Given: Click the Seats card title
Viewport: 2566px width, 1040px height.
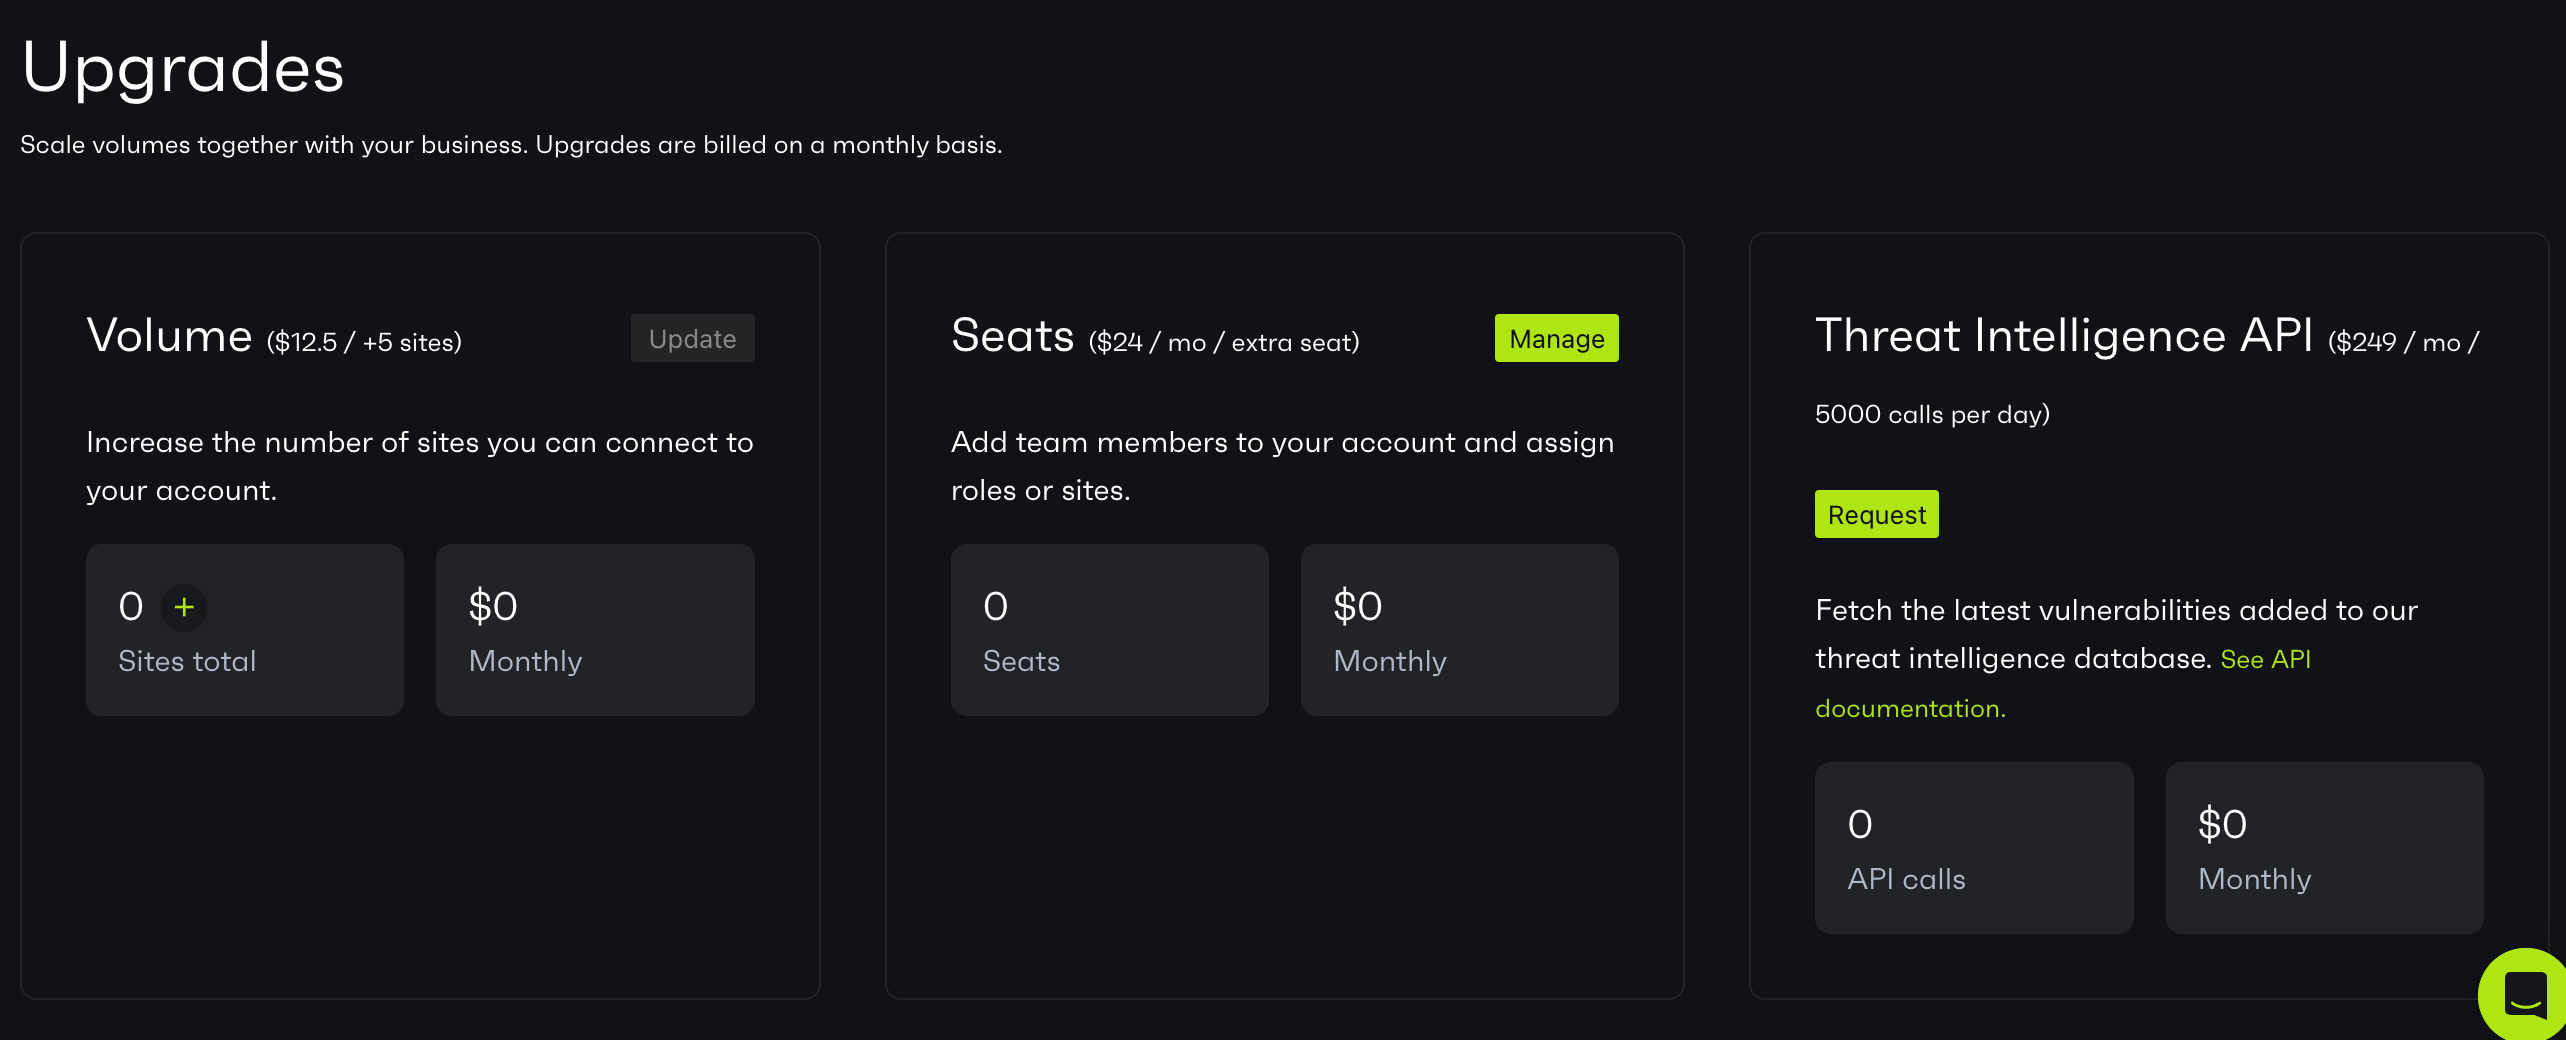Looking at the screenshot, I should (x=1012, y=336).
